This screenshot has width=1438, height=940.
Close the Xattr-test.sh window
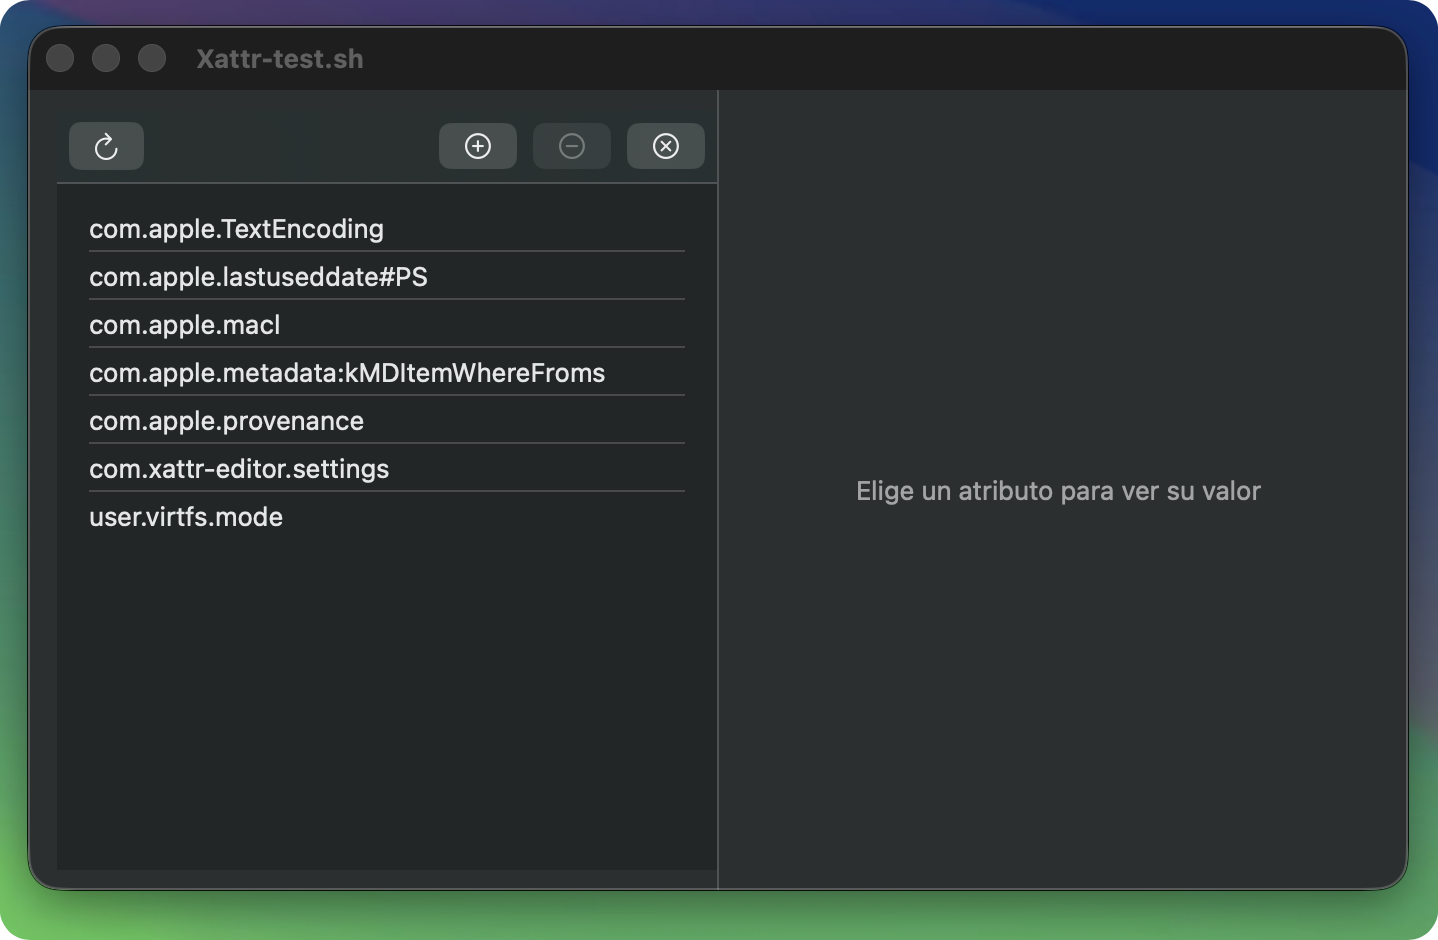(60, 59)
